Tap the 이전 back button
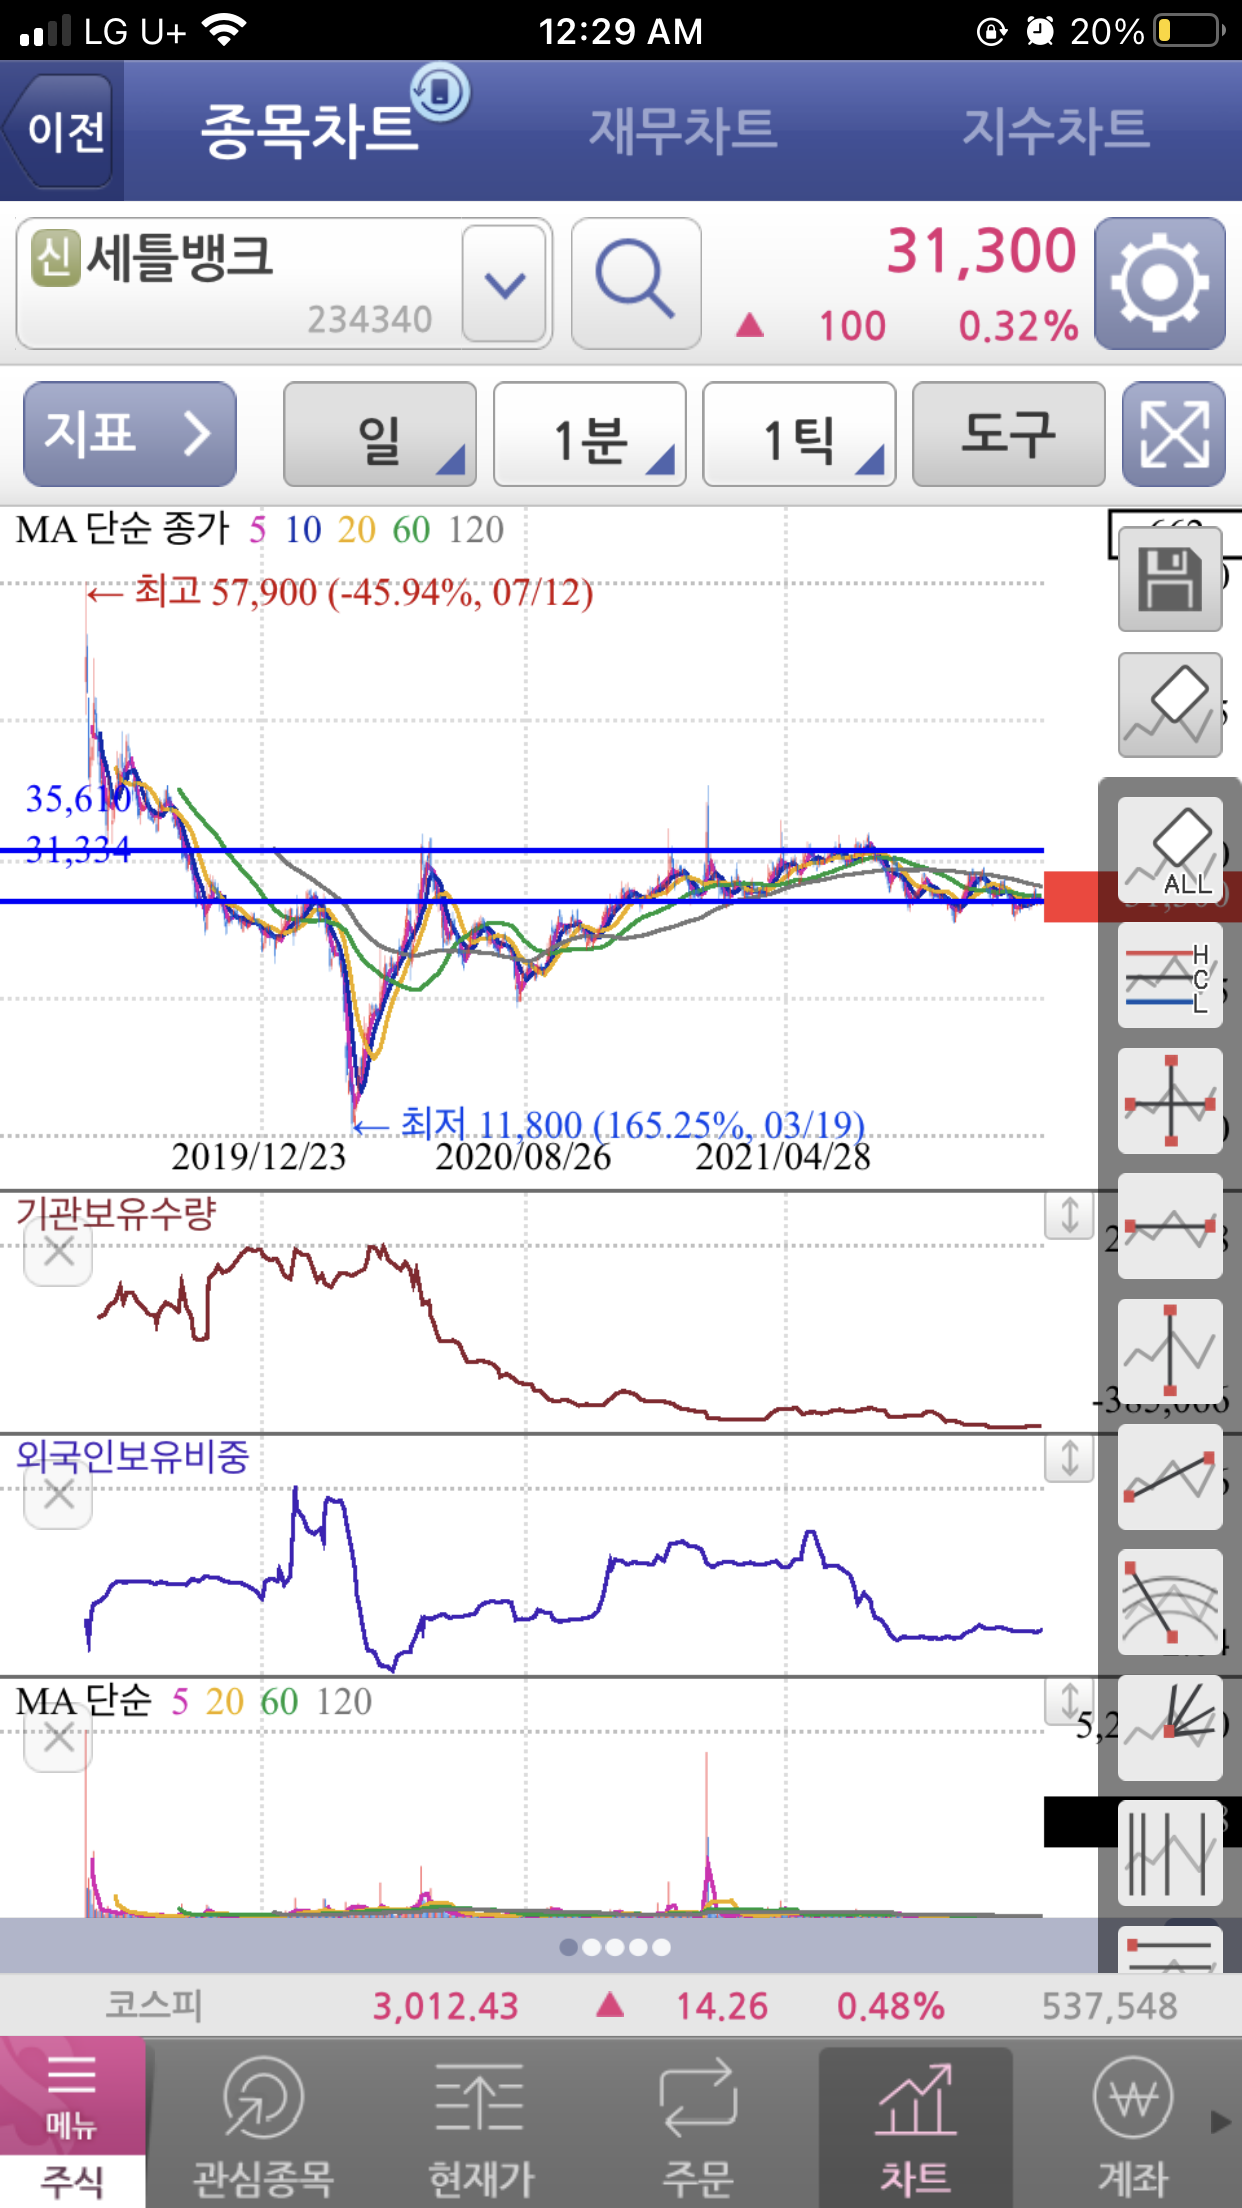This screenshot has height=2208, width=1242. tap(60, 131)
